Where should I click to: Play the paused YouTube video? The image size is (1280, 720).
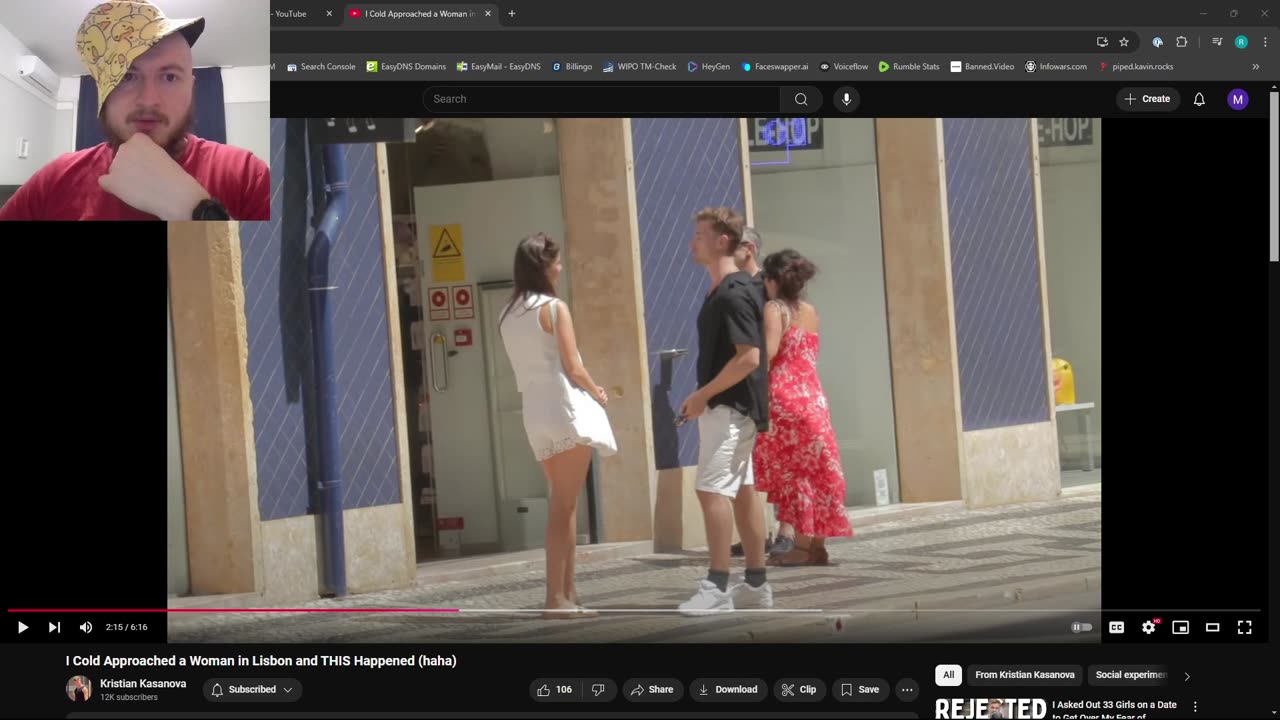tap(22, 627)
